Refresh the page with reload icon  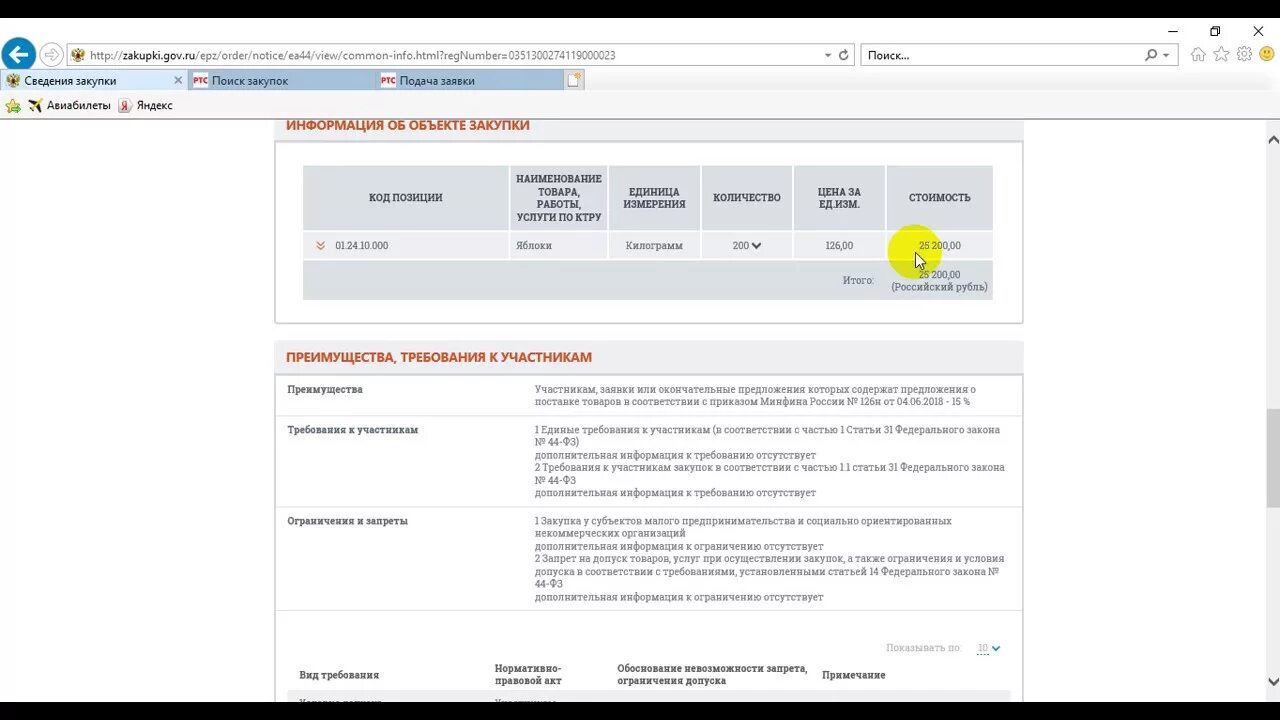click(844, 55)
